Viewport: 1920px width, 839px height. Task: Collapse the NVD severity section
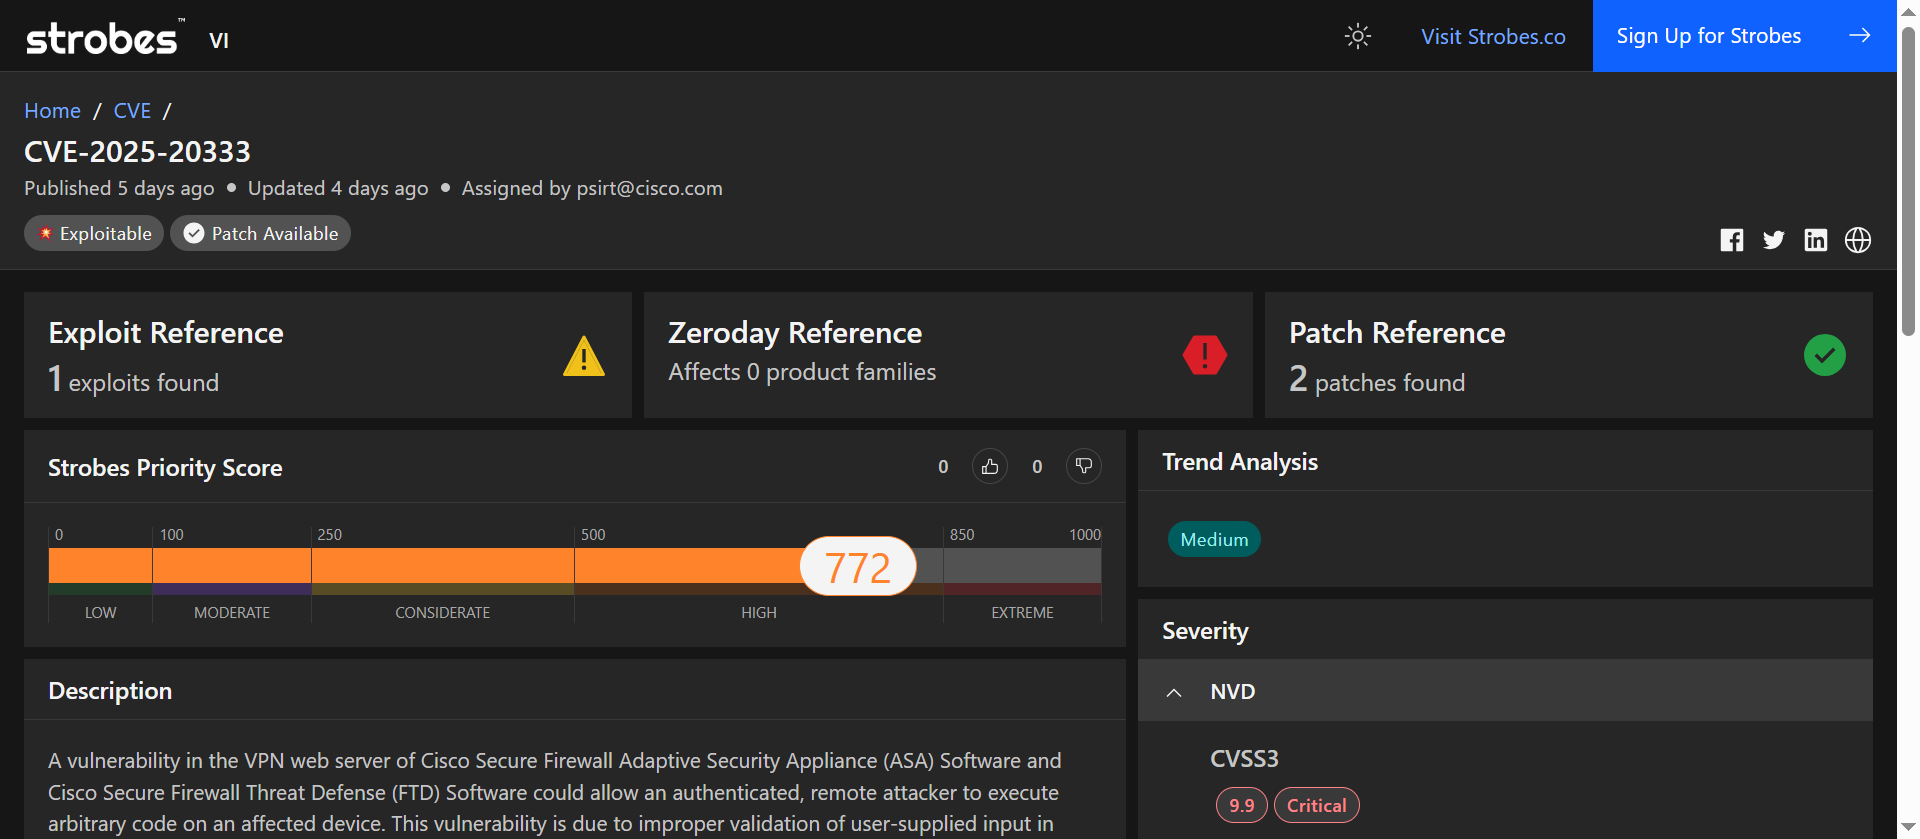coord(1174,692)
